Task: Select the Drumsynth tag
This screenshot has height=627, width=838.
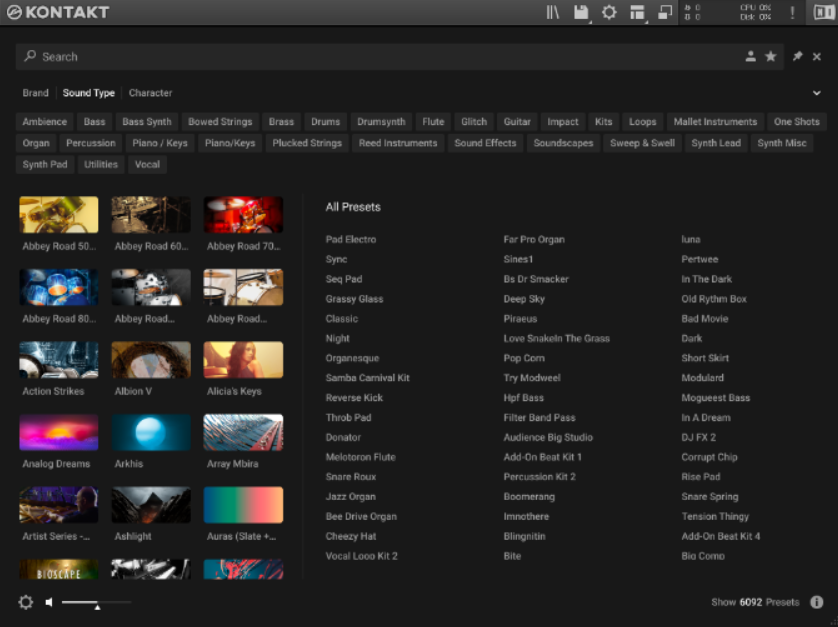Action: point(381,122)
